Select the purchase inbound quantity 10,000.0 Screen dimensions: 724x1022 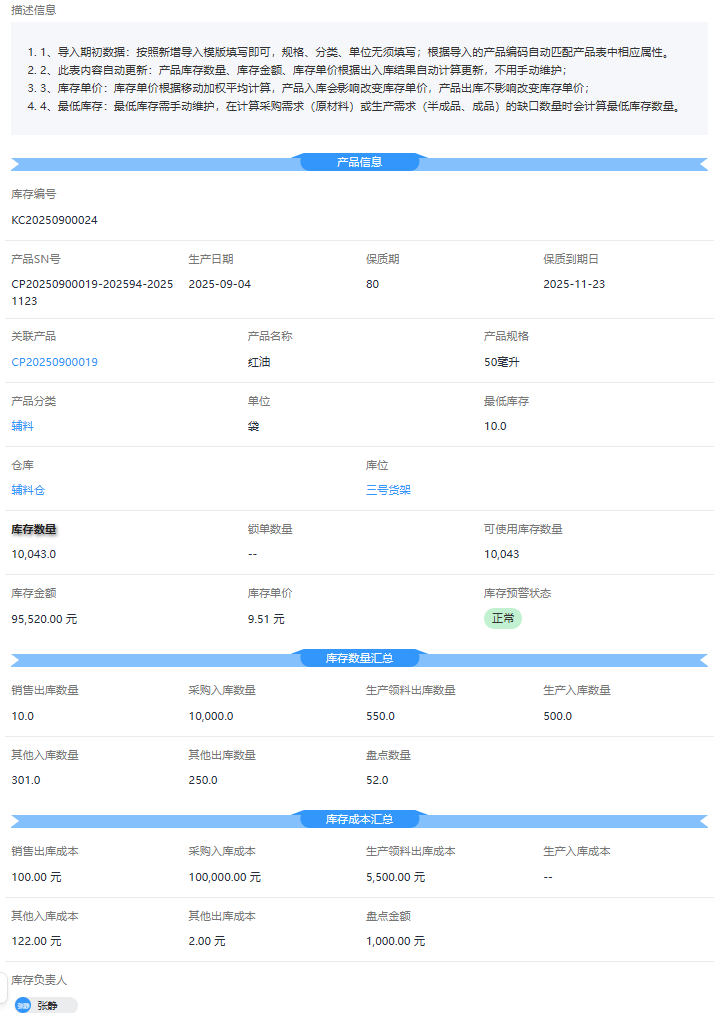point(211,716)
